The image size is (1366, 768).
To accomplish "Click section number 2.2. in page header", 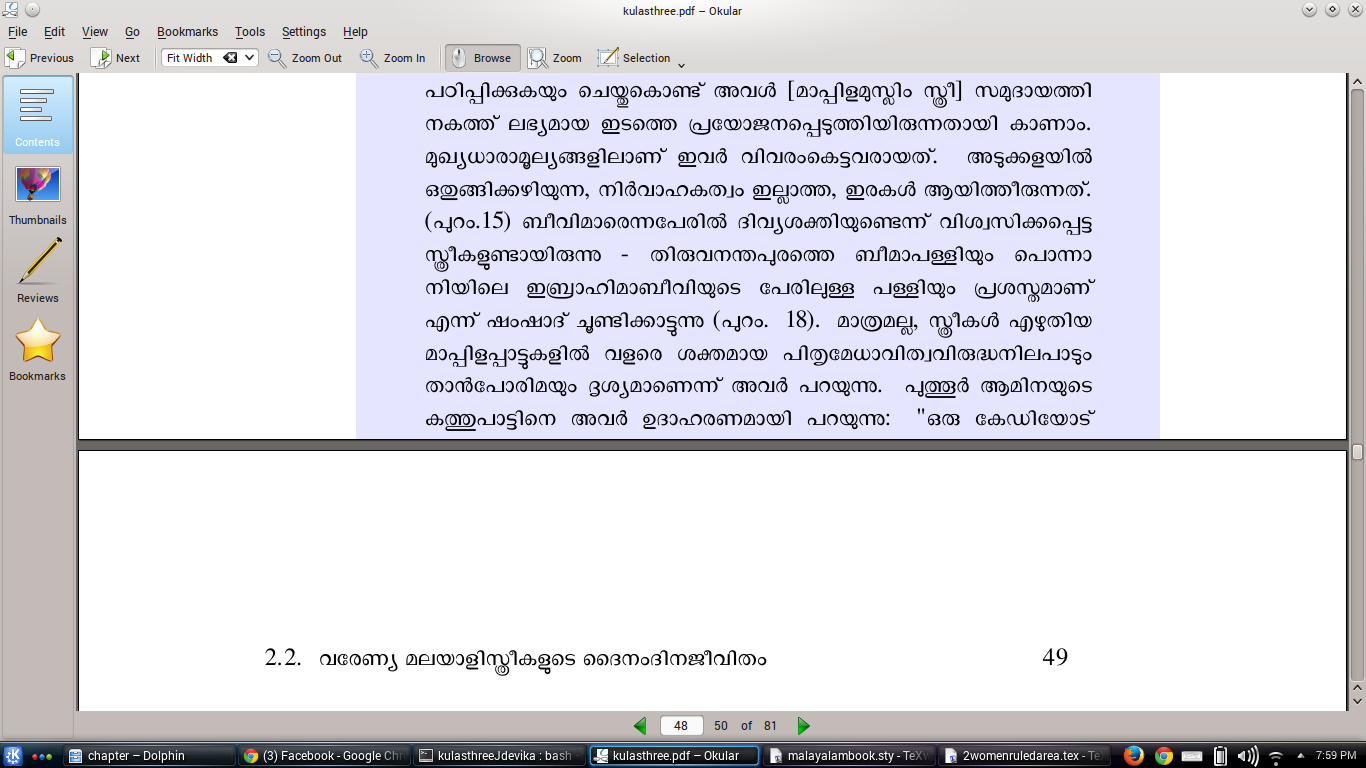I will [283, 657].
